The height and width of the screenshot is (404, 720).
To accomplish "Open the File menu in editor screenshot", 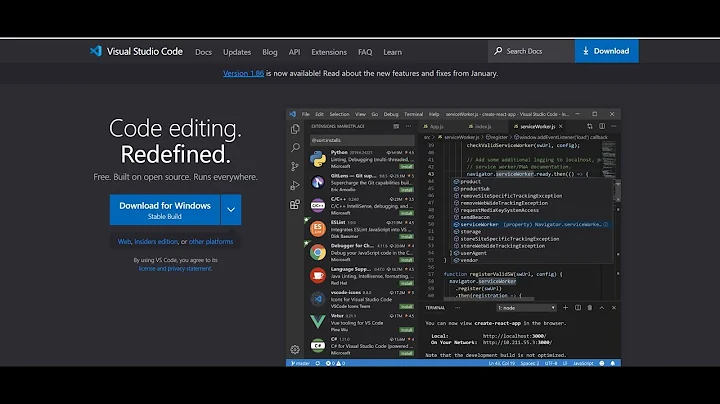I will 306,114.
